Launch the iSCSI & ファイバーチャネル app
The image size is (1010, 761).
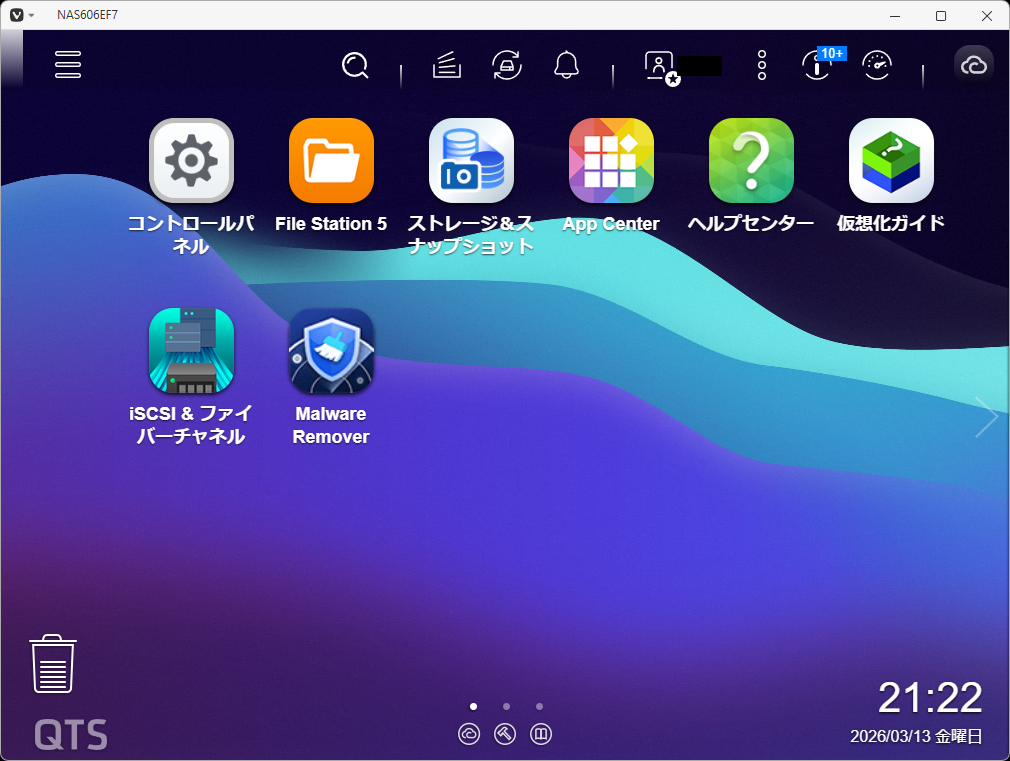191,351
